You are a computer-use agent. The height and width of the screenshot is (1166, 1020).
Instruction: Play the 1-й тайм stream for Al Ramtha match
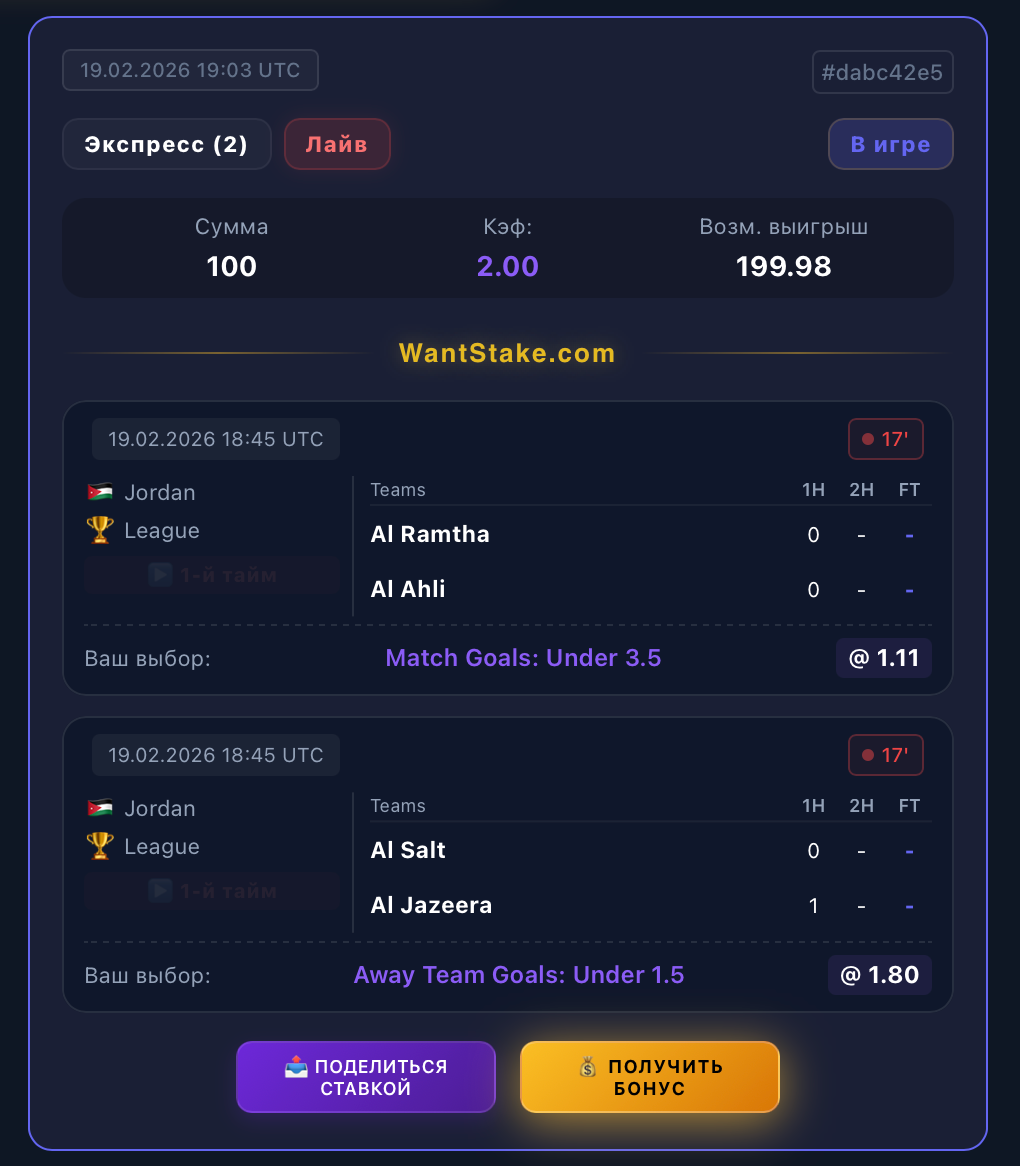click(x=212, y=575)
